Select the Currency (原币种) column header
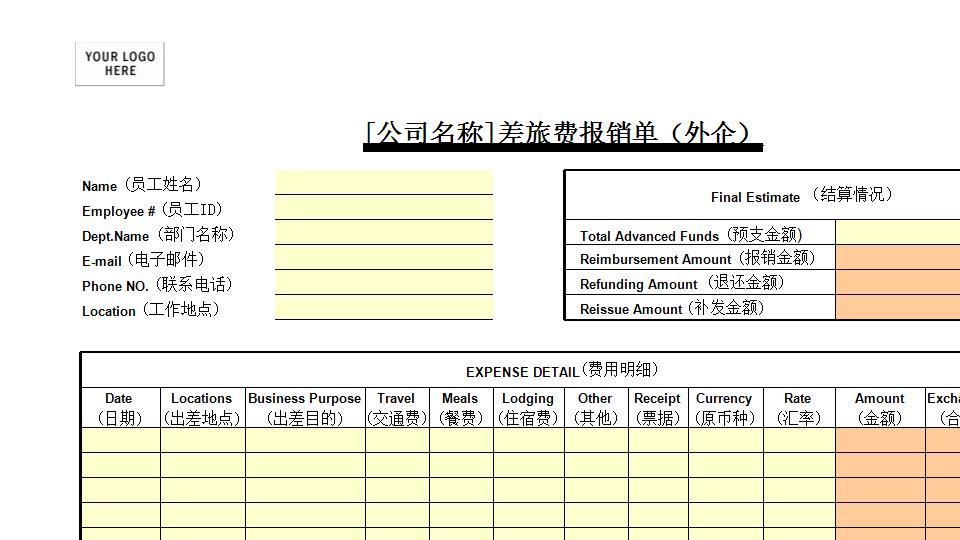Image resolution: width=960 pixels, height=540 pixels. tap(726, 408)
